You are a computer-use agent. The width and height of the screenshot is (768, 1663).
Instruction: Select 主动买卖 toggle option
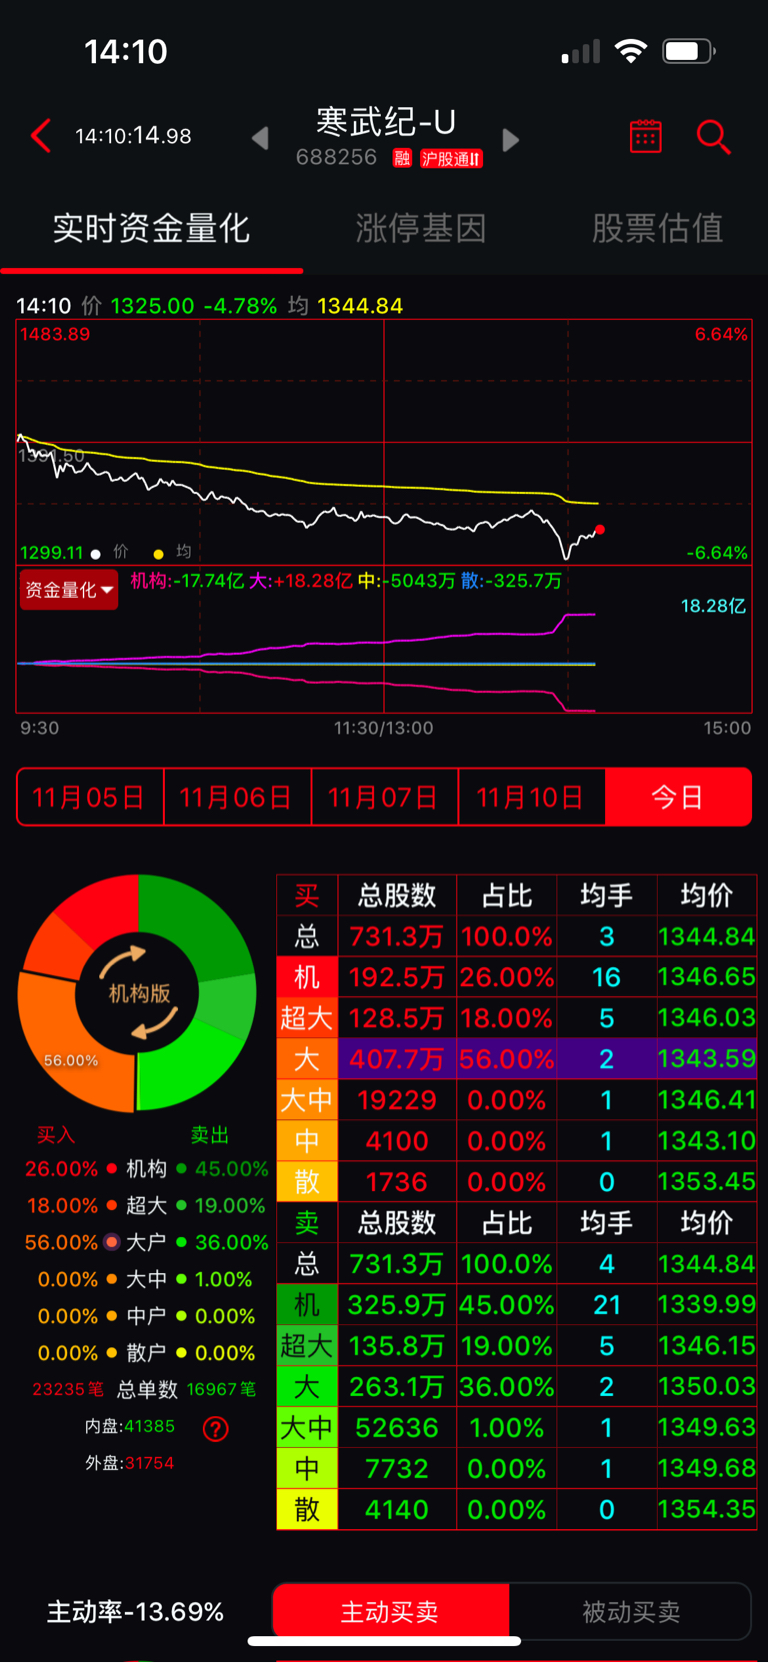point(390,1612)
